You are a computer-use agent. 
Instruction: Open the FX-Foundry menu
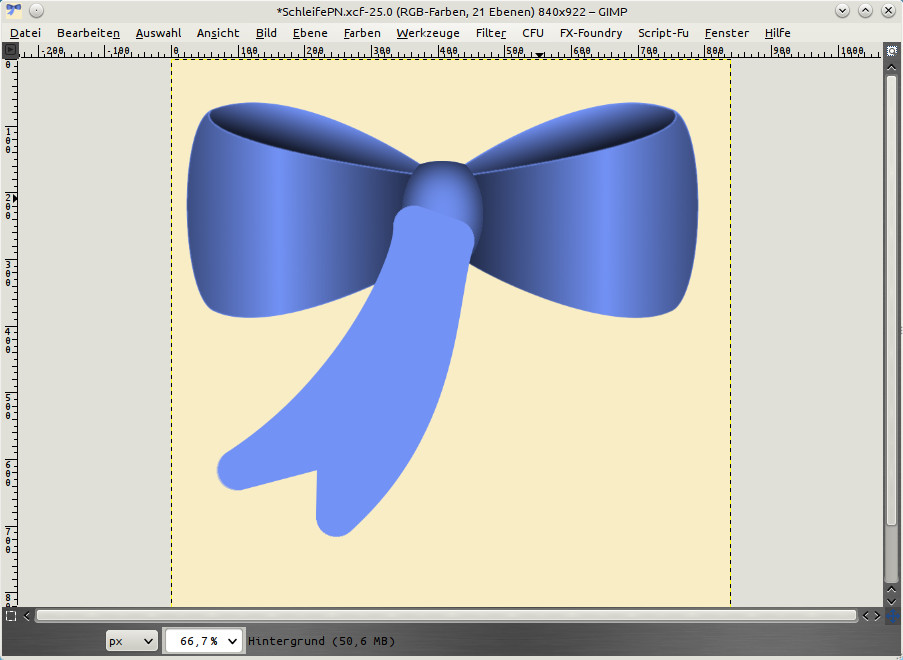coord(590,33)
